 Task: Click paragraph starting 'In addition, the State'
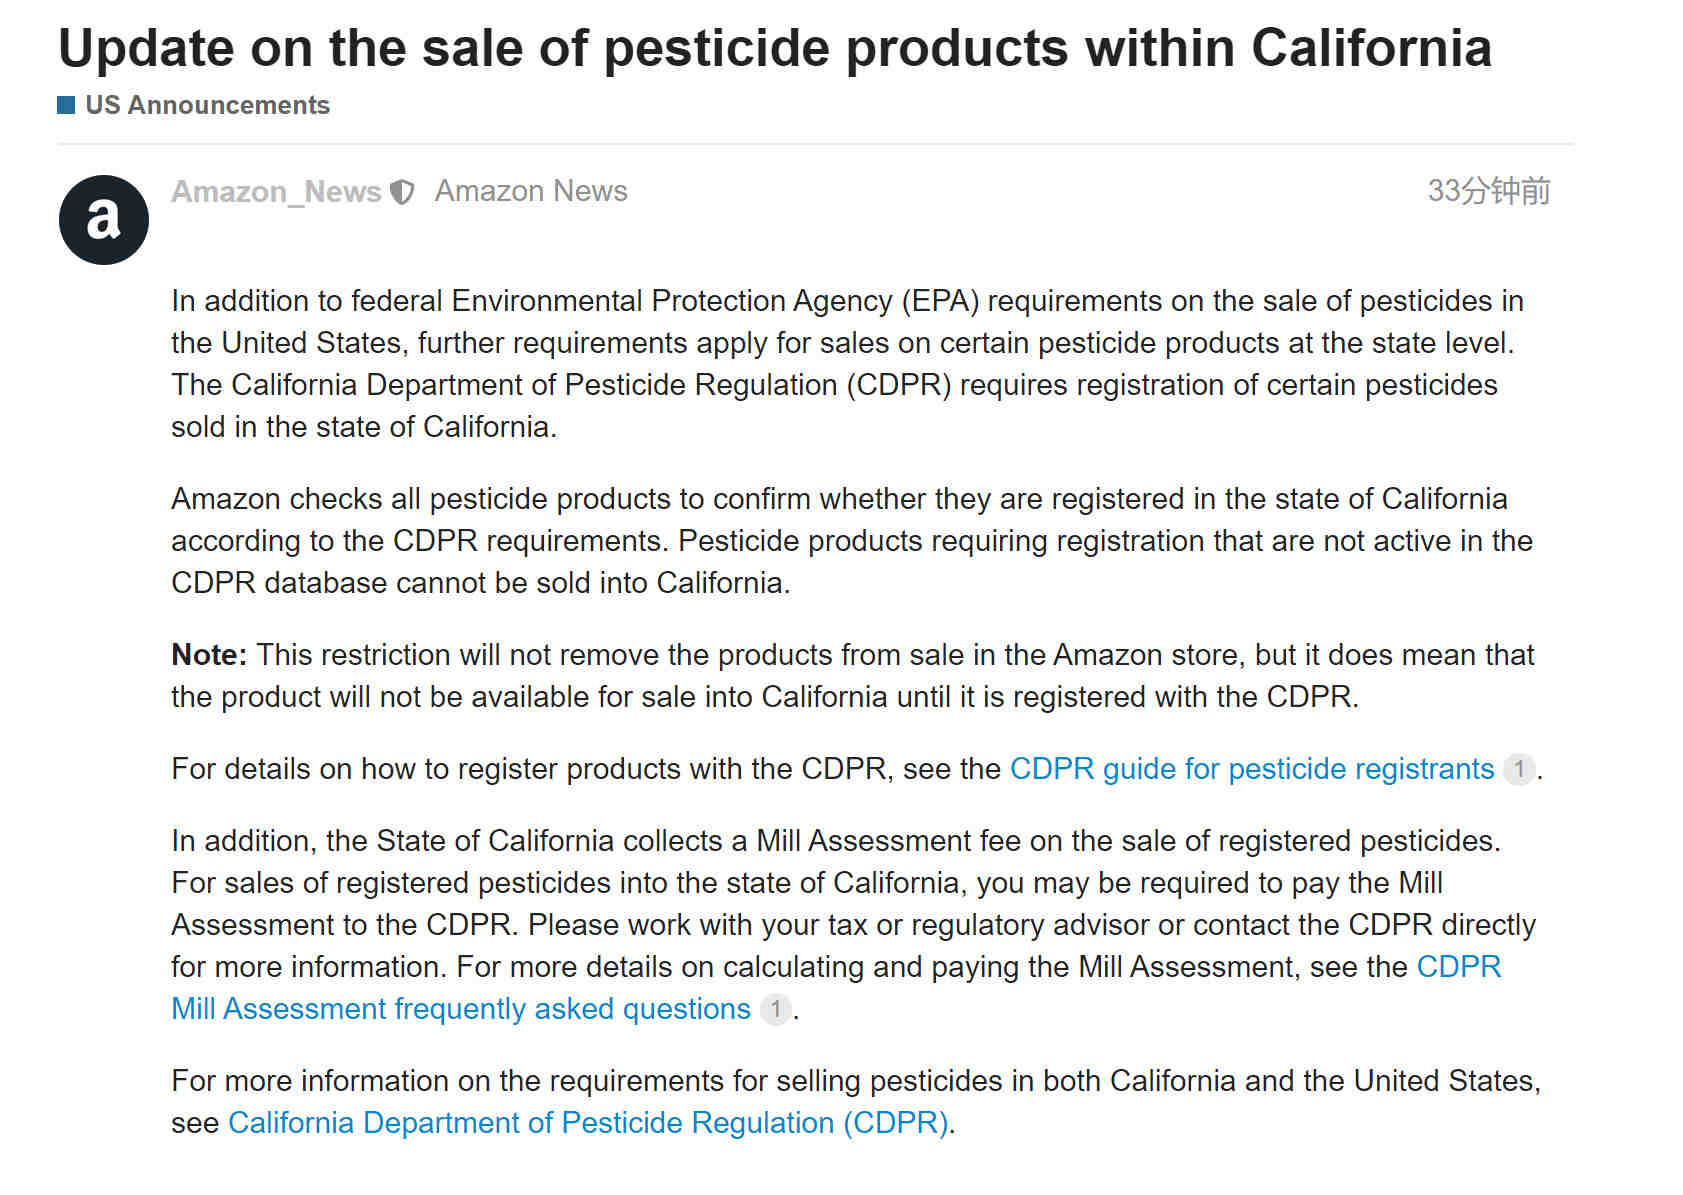click(853, 924)
